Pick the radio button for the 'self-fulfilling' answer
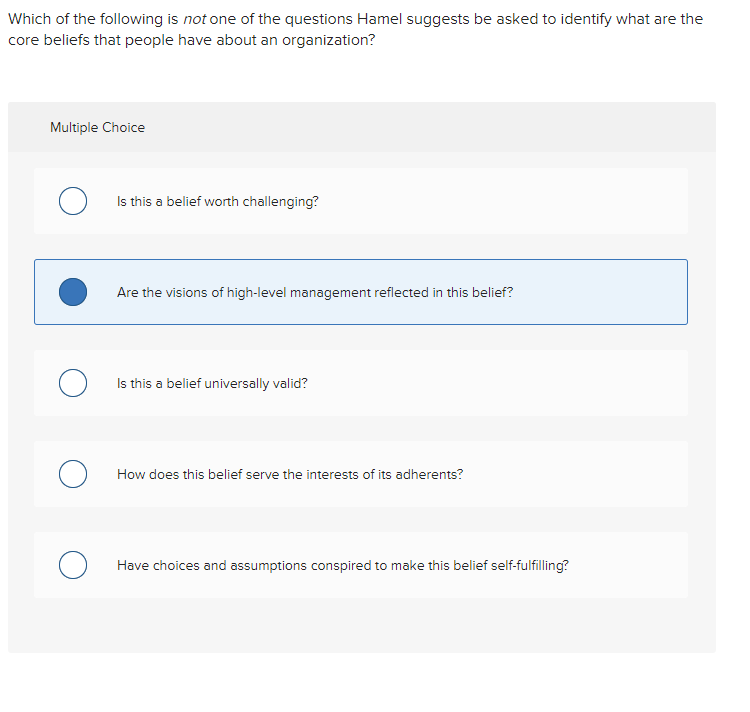This screenshot has height=712, width=750. 72,565
